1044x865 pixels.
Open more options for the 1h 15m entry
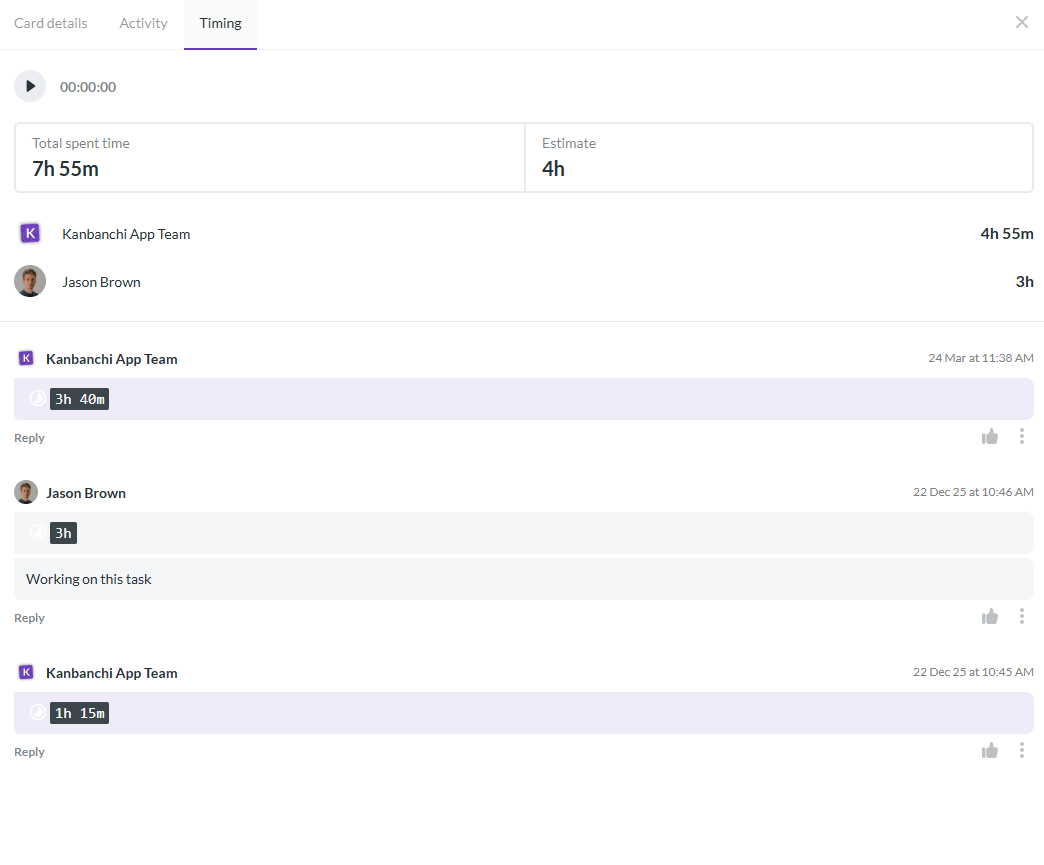coord(1021,751)
